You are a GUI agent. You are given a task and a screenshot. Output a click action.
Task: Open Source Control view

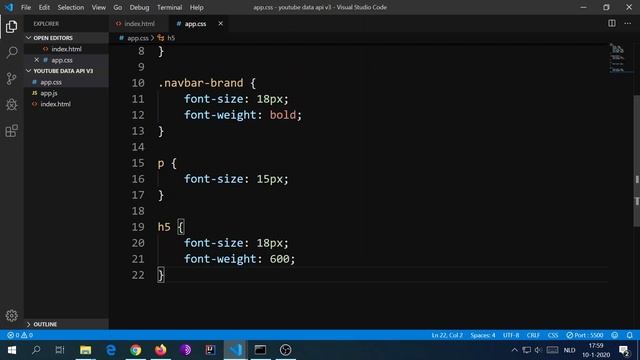(11, 78)
